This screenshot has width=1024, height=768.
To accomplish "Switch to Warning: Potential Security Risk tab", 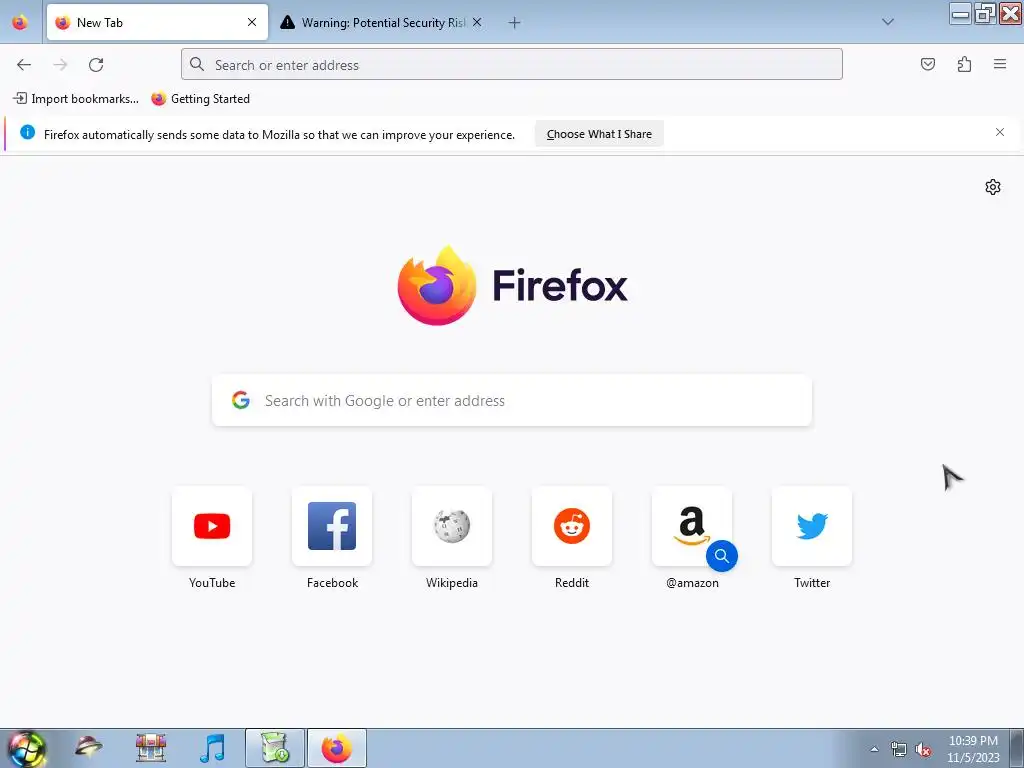I will pos(382,22).
